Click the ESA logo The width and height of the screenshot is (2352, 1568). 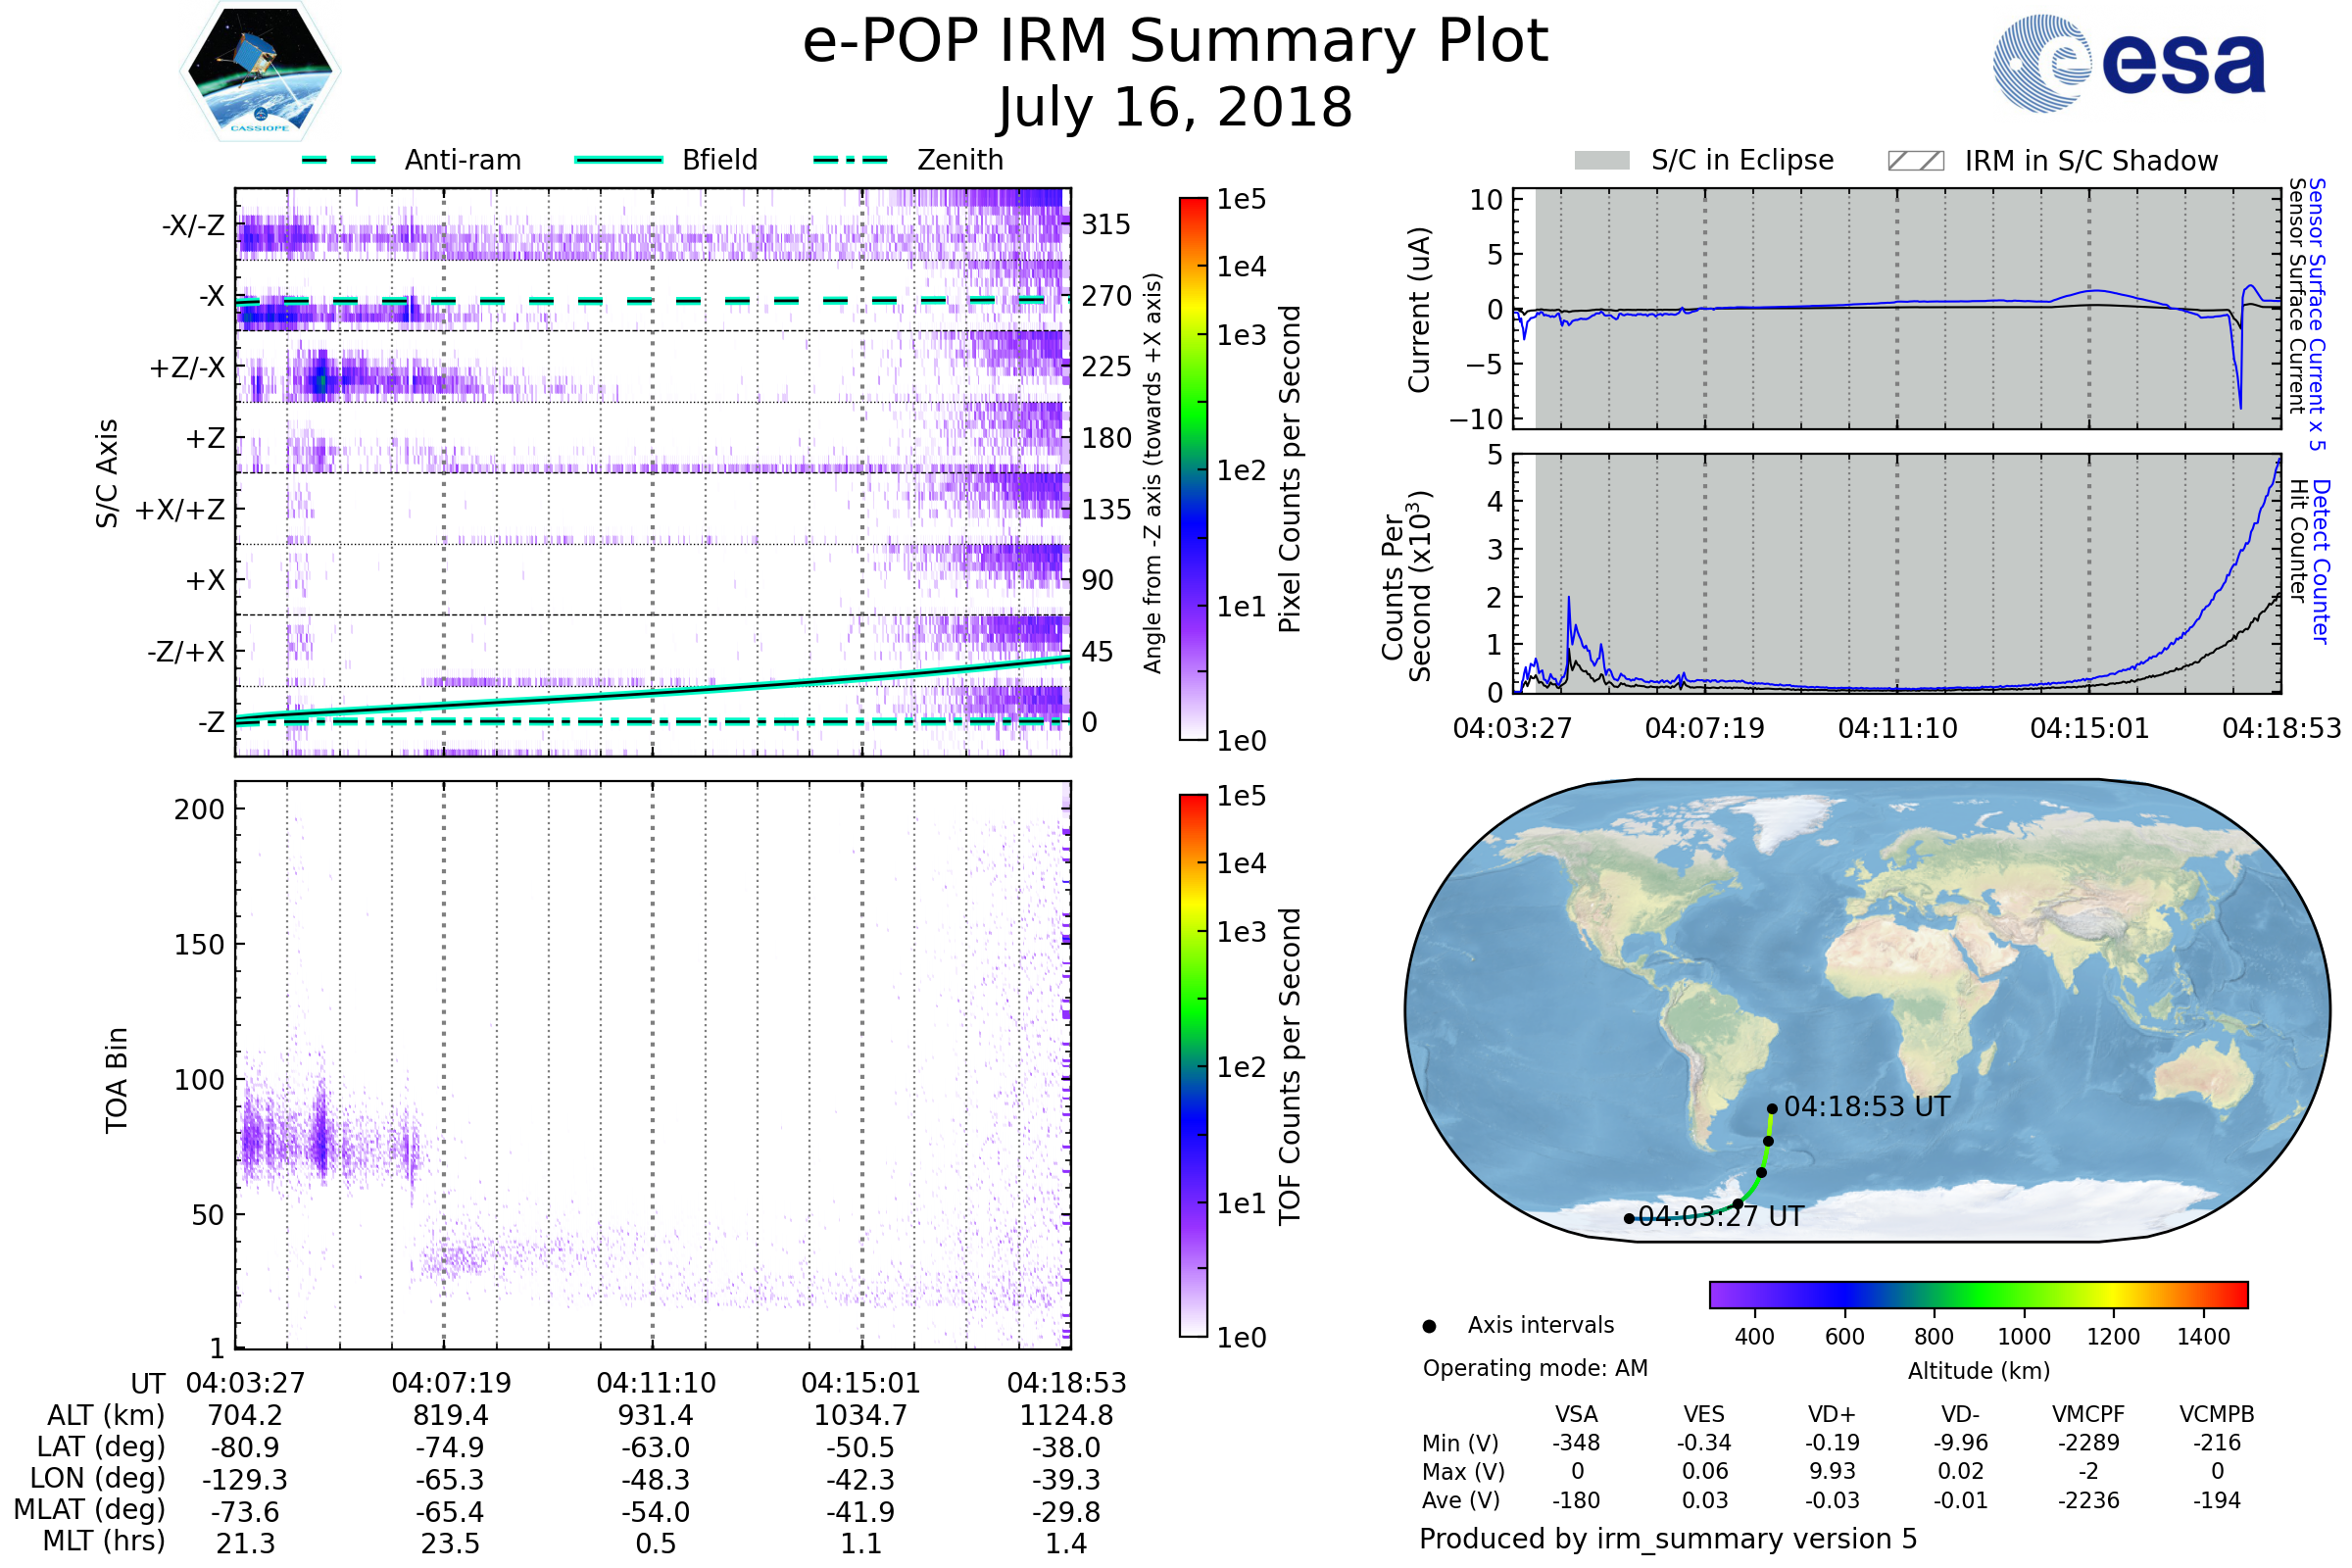(2128, 63)
